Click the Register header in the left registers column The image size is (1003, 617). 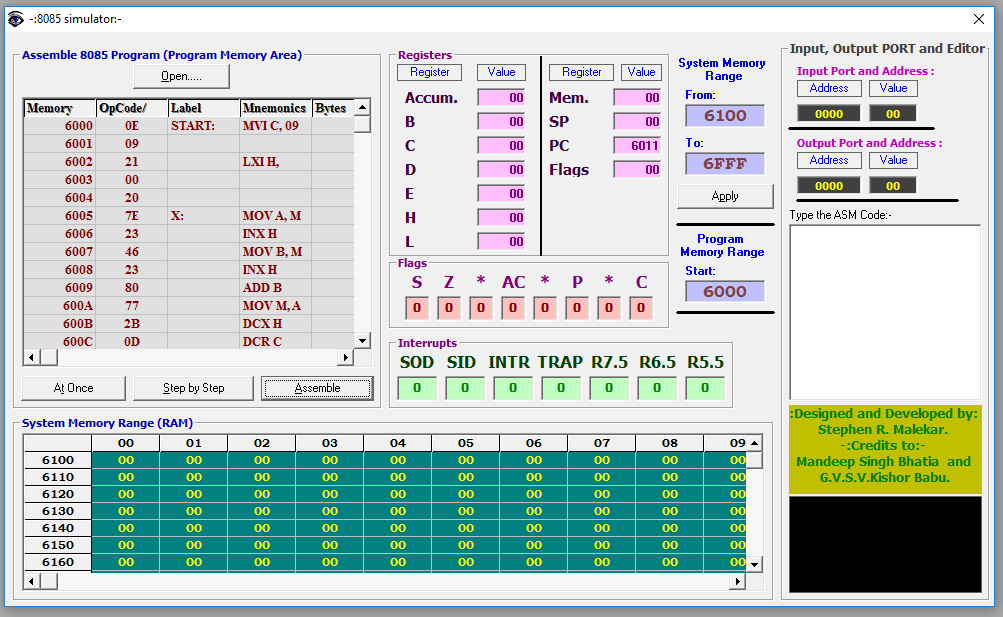click(x=428, y=72)
